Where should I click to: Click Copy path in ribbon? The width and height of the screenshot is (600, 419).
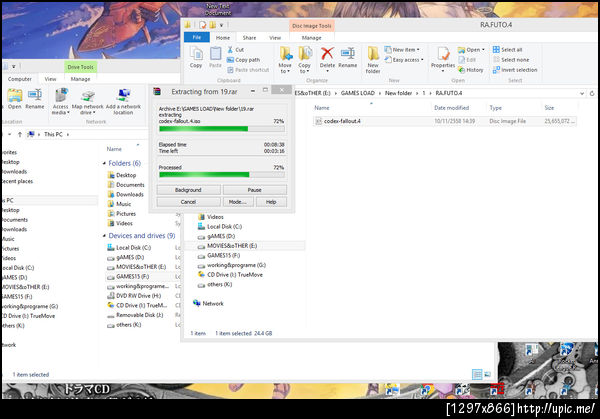(243, 60)
